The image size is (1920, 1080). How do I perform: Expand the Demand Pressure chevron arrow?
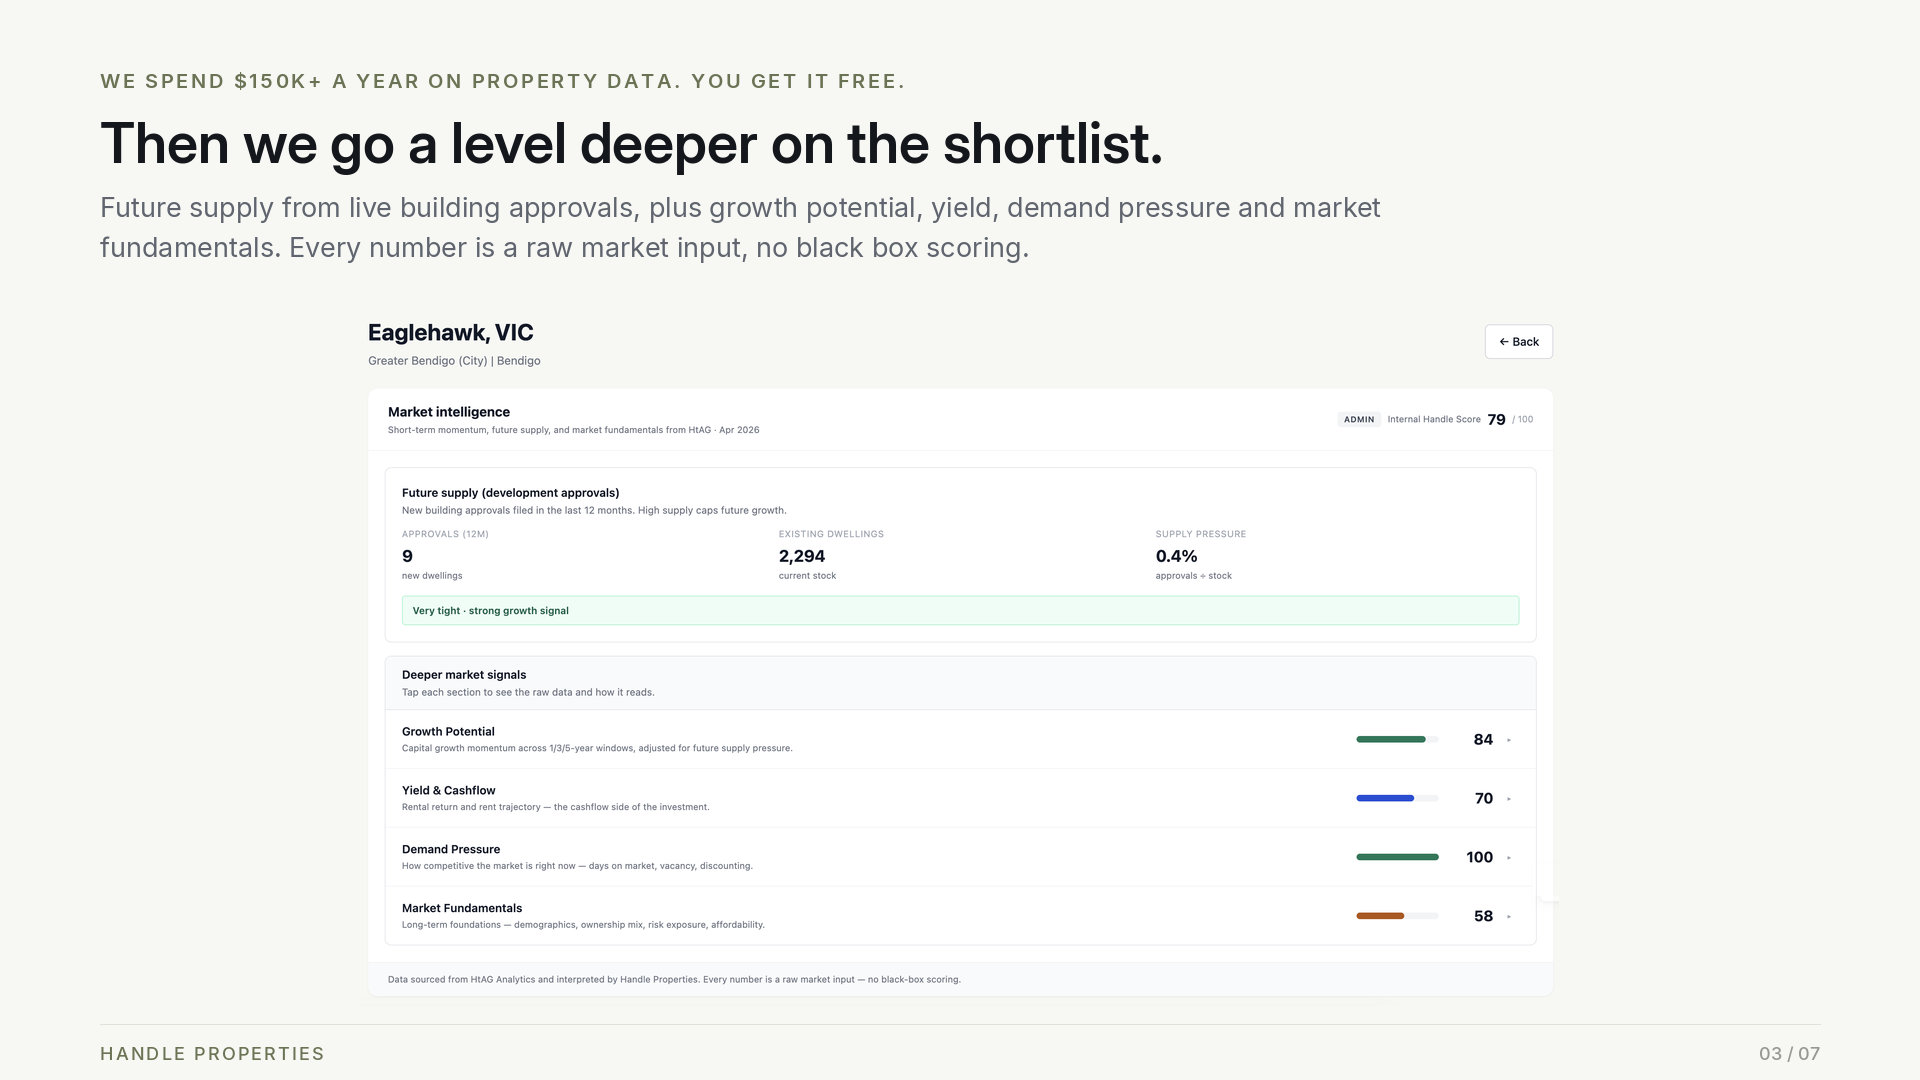(1509, 858)
